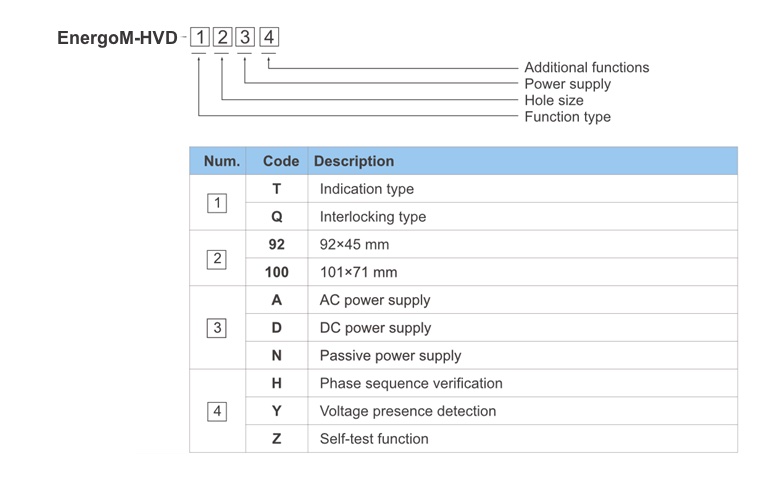This screenshot has height=481, width=761.
Task: Click boxed number 2 in the model code
Action: pos(223,39)
